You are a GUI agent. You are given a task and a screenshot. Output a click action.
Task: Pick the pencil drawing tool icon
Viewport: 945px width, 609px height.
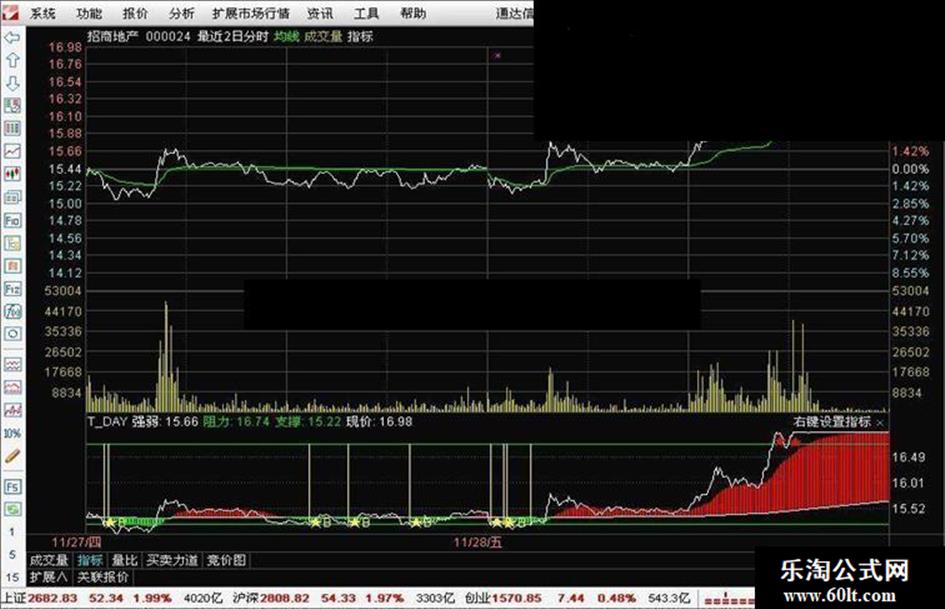(x=12, y=456)
